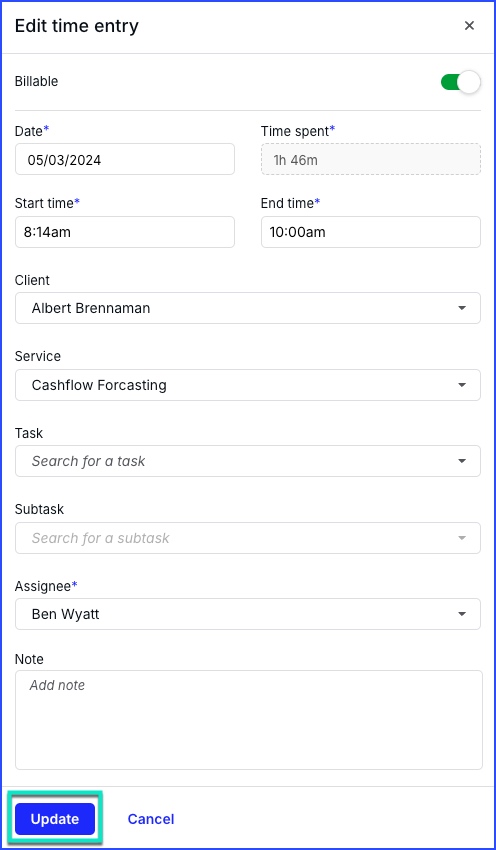
Task: Click the caret arrow in the Assignee field
Action: 462,614
